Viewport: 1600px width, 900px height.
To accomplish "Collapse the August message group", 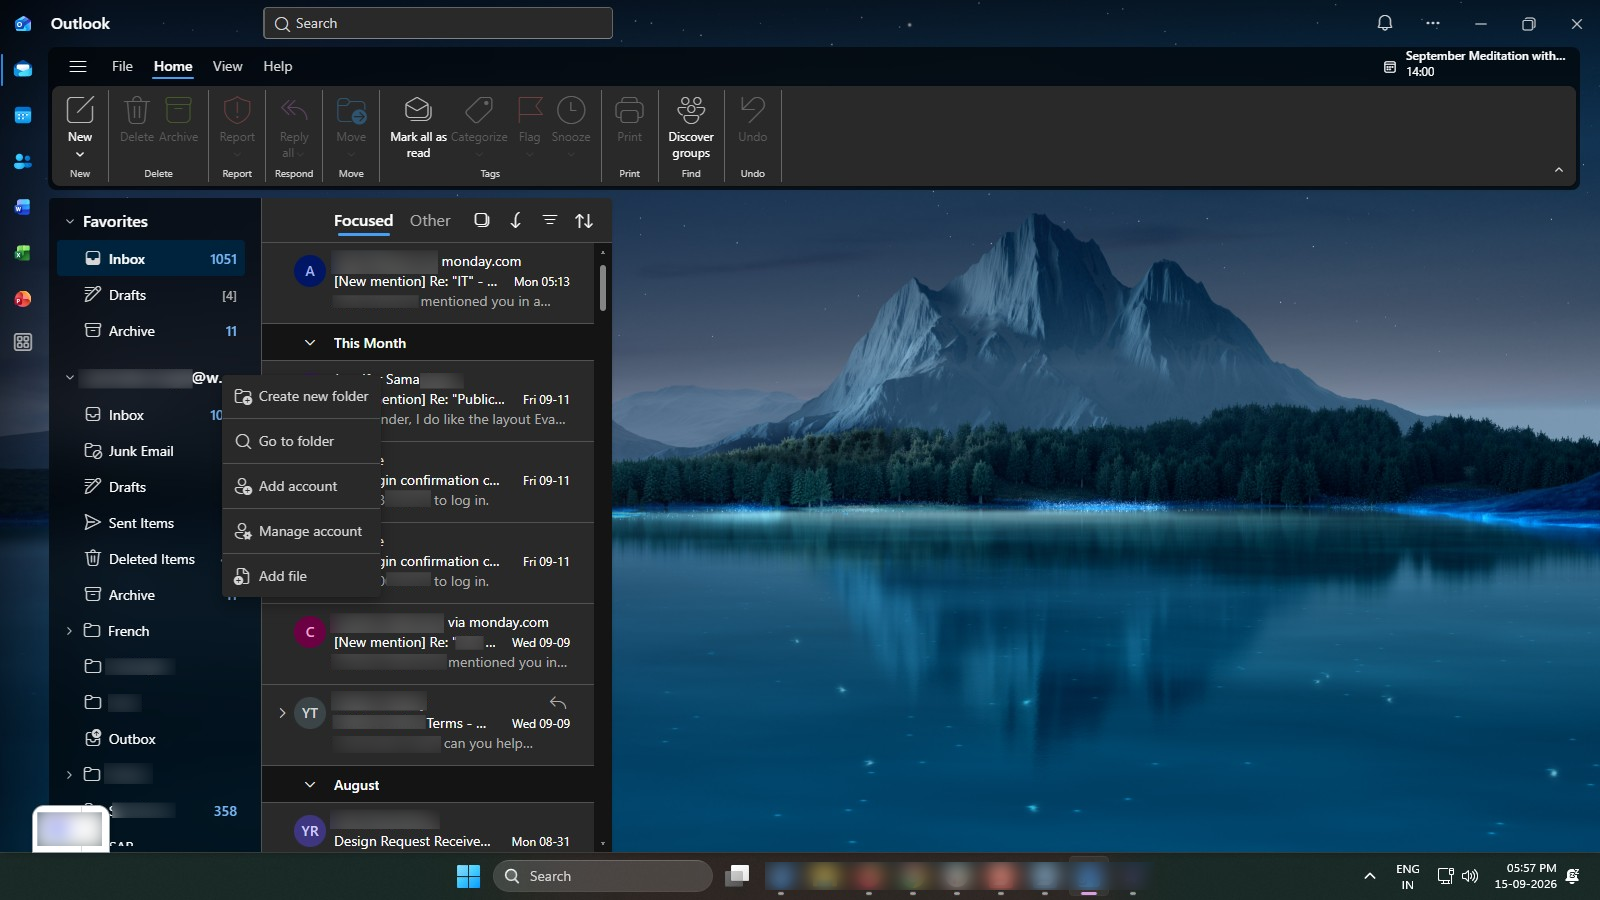I will pos(310,785).
